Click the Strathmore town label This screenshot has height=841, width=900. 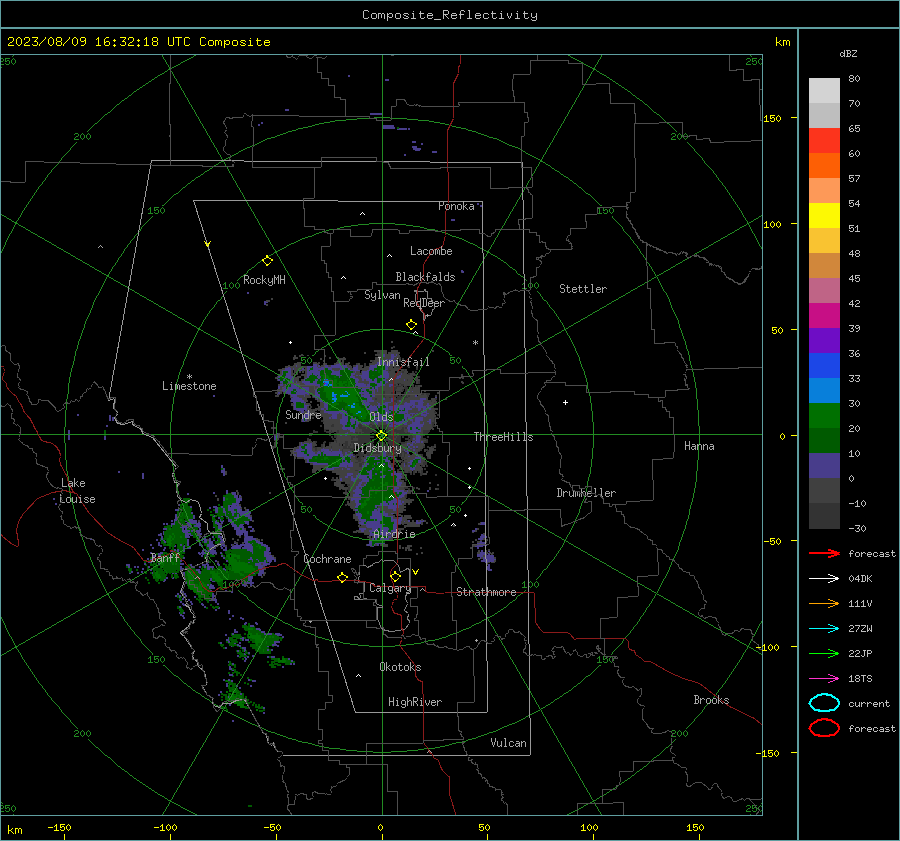(x=486, y=592)
